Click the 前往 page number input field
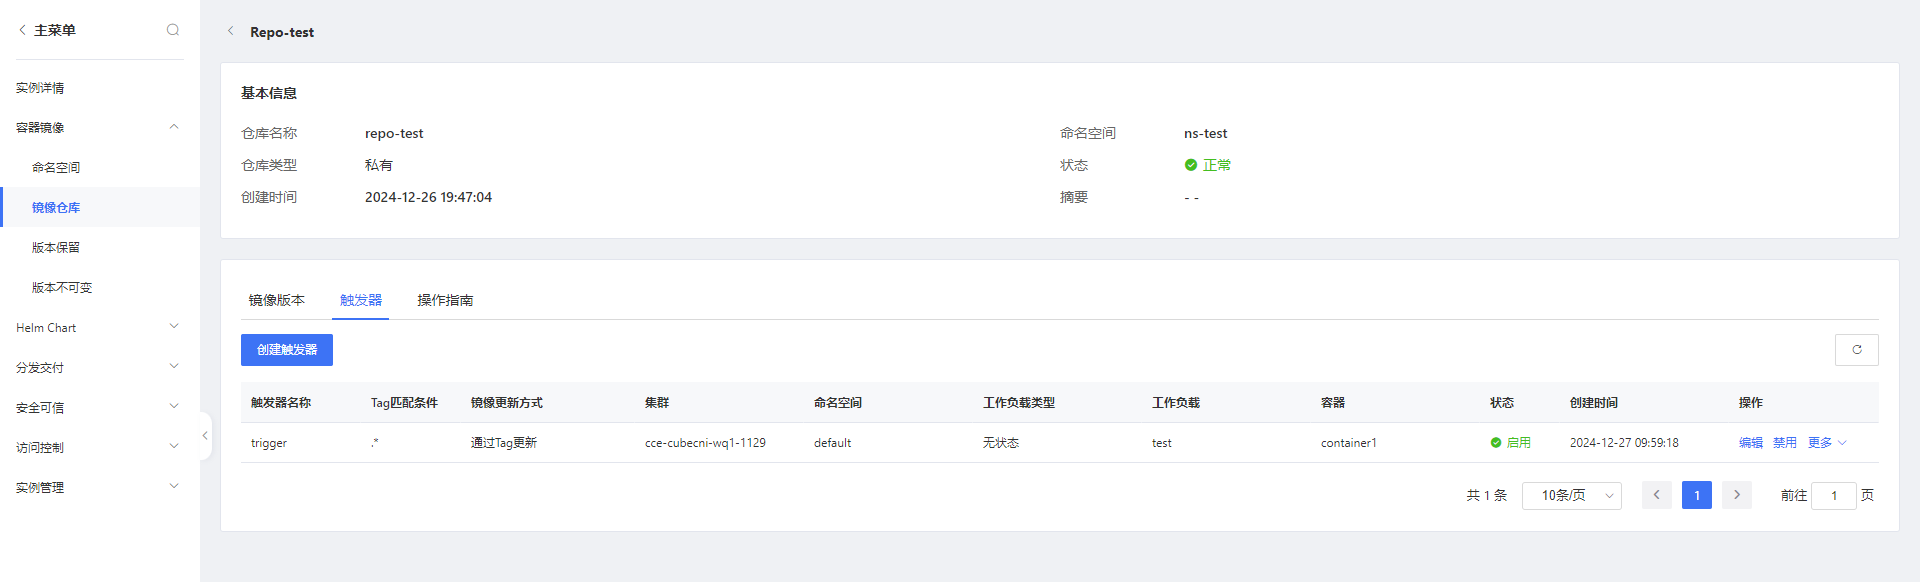 1834,495
